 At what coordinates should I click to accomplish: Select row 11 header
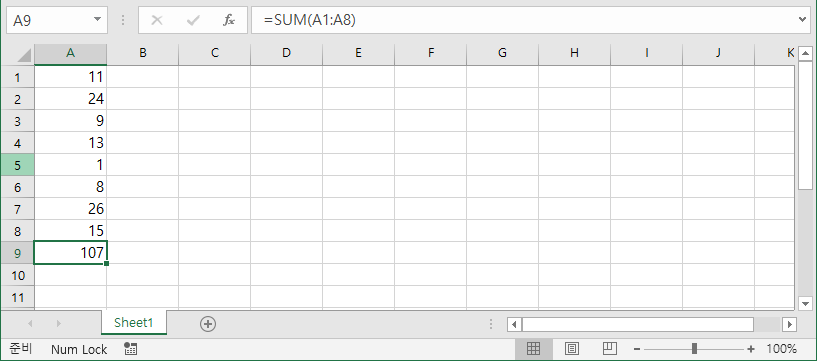pos(18,297)
